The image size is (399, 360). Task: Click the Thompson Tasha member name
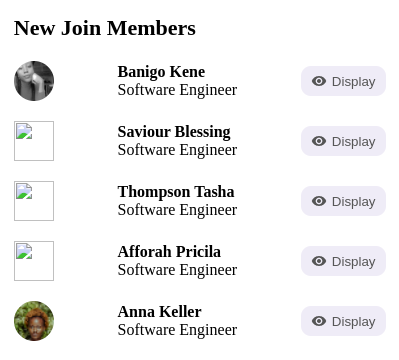(176, 192)
